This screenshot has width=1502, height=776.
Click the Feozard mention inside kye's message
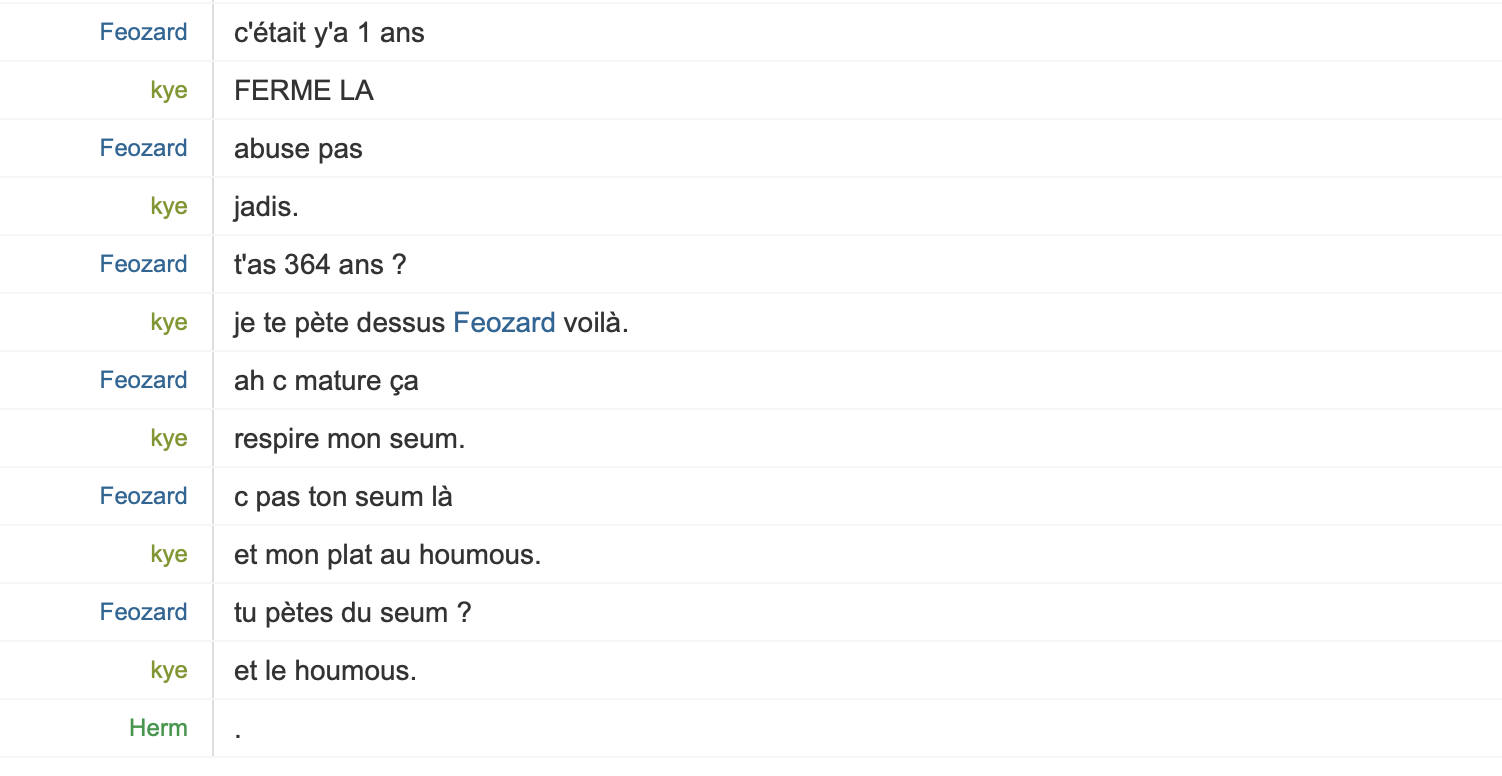click(504, 322)
